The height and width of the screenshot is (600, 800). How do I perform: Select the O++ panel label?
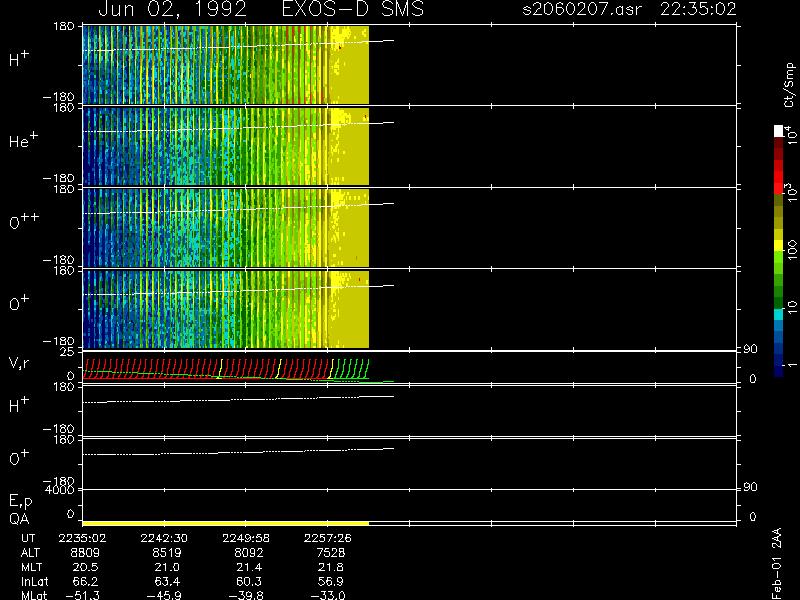pyautogui.click(x=24, y=220)
